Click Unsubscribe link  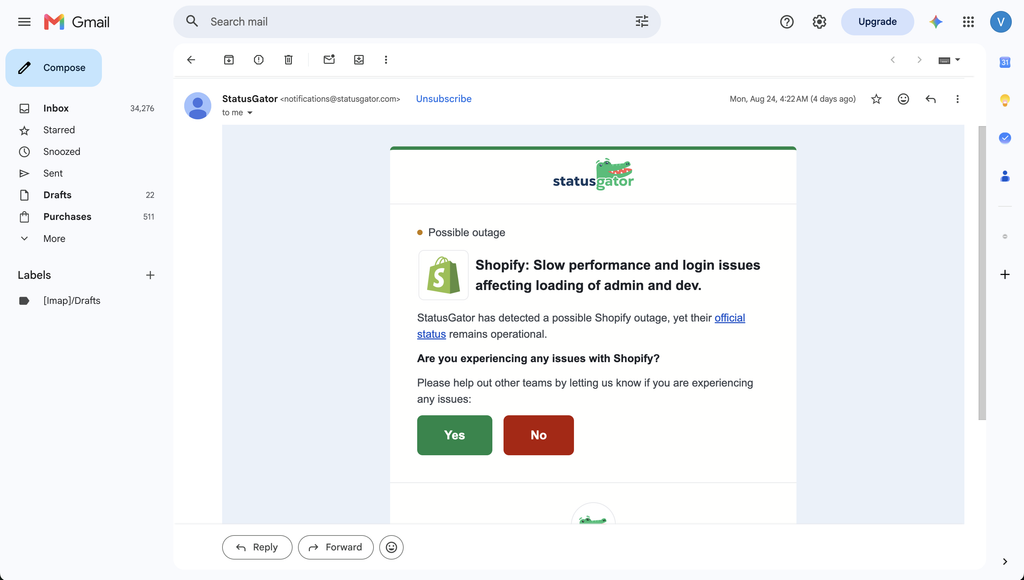(x=443, y=99)
